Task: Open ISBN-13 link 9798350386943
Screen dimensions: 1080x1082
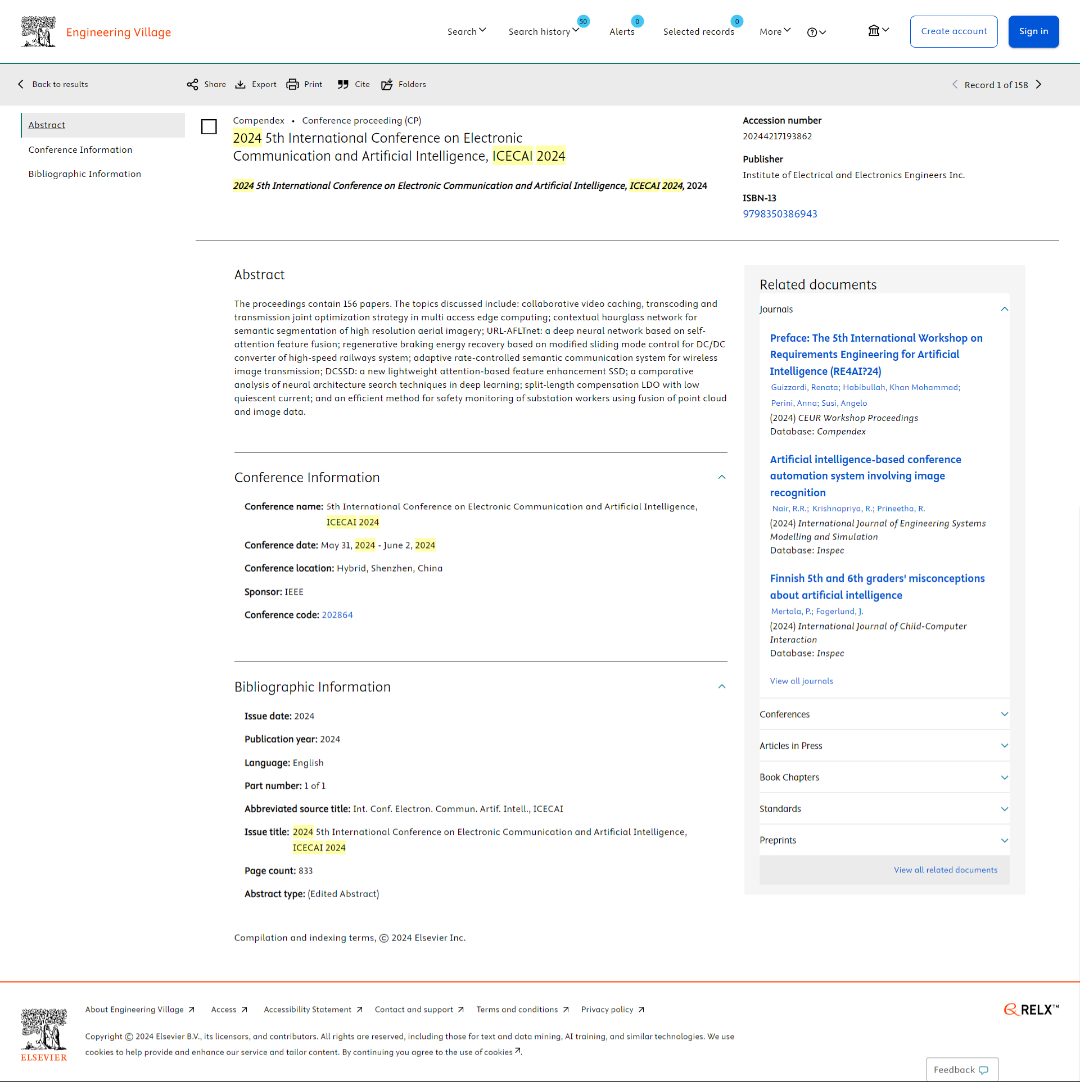Action: click(779, 214)
